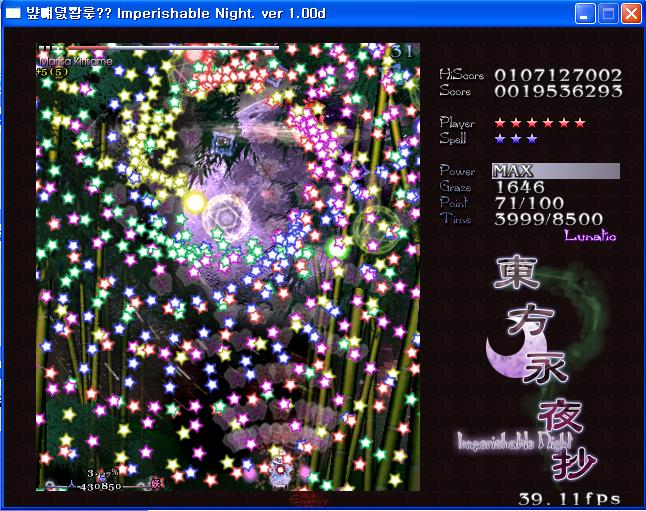The image size is (646, 511).
Task: Click the Power MAX gauge bar
Action: click(555, 171)
